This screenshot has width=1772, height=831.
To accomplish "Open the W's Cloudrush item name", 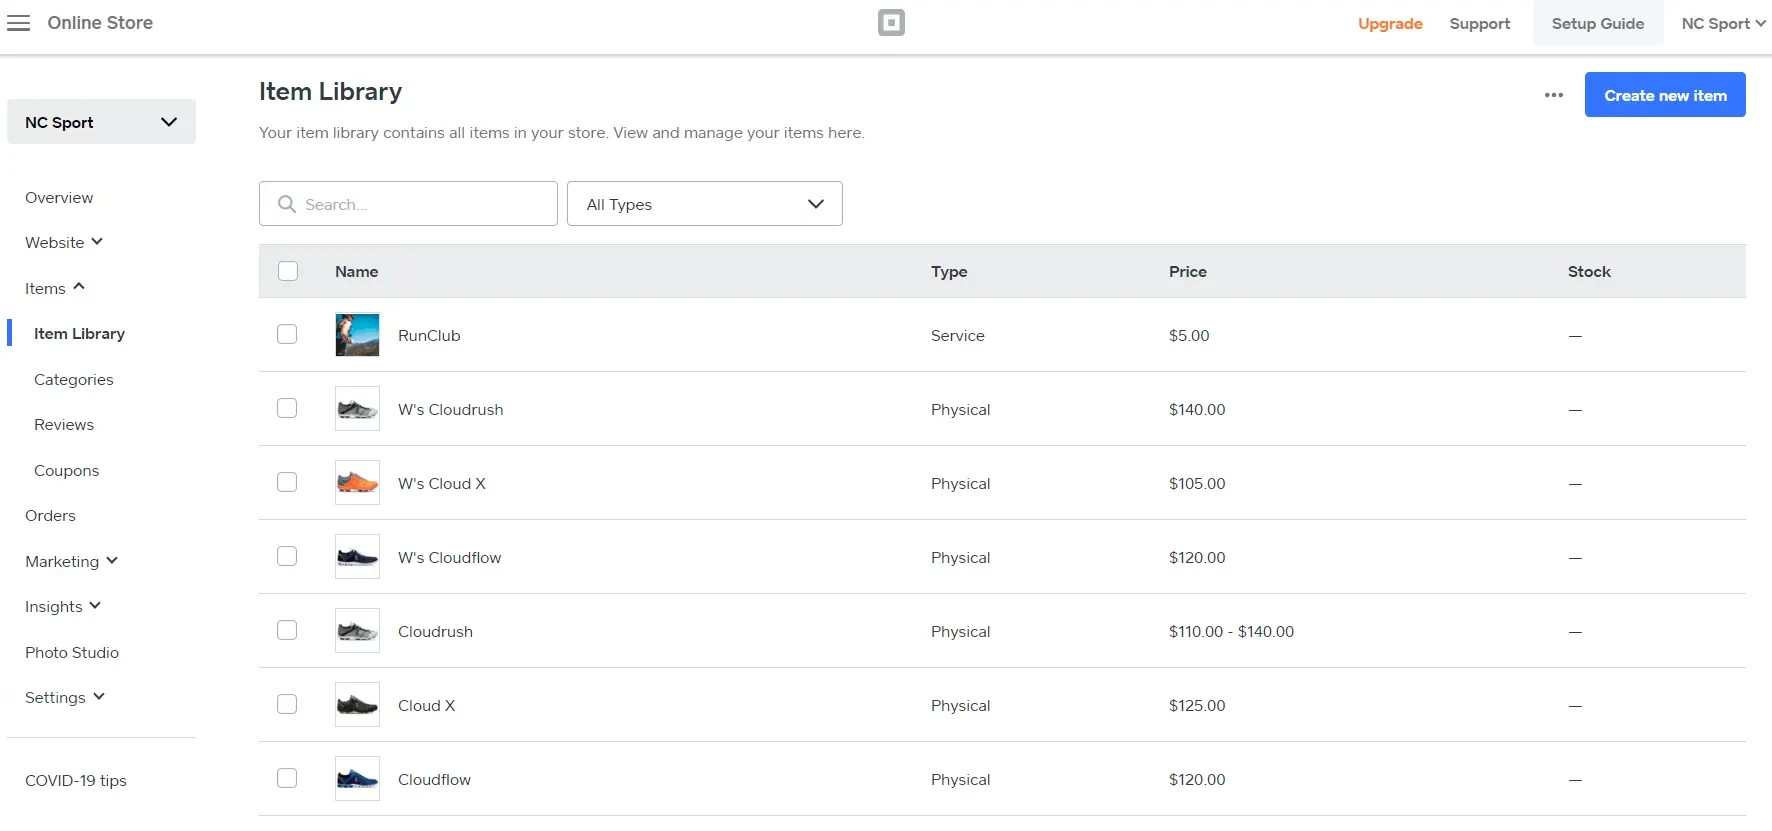I will click(x=450, y=409).
